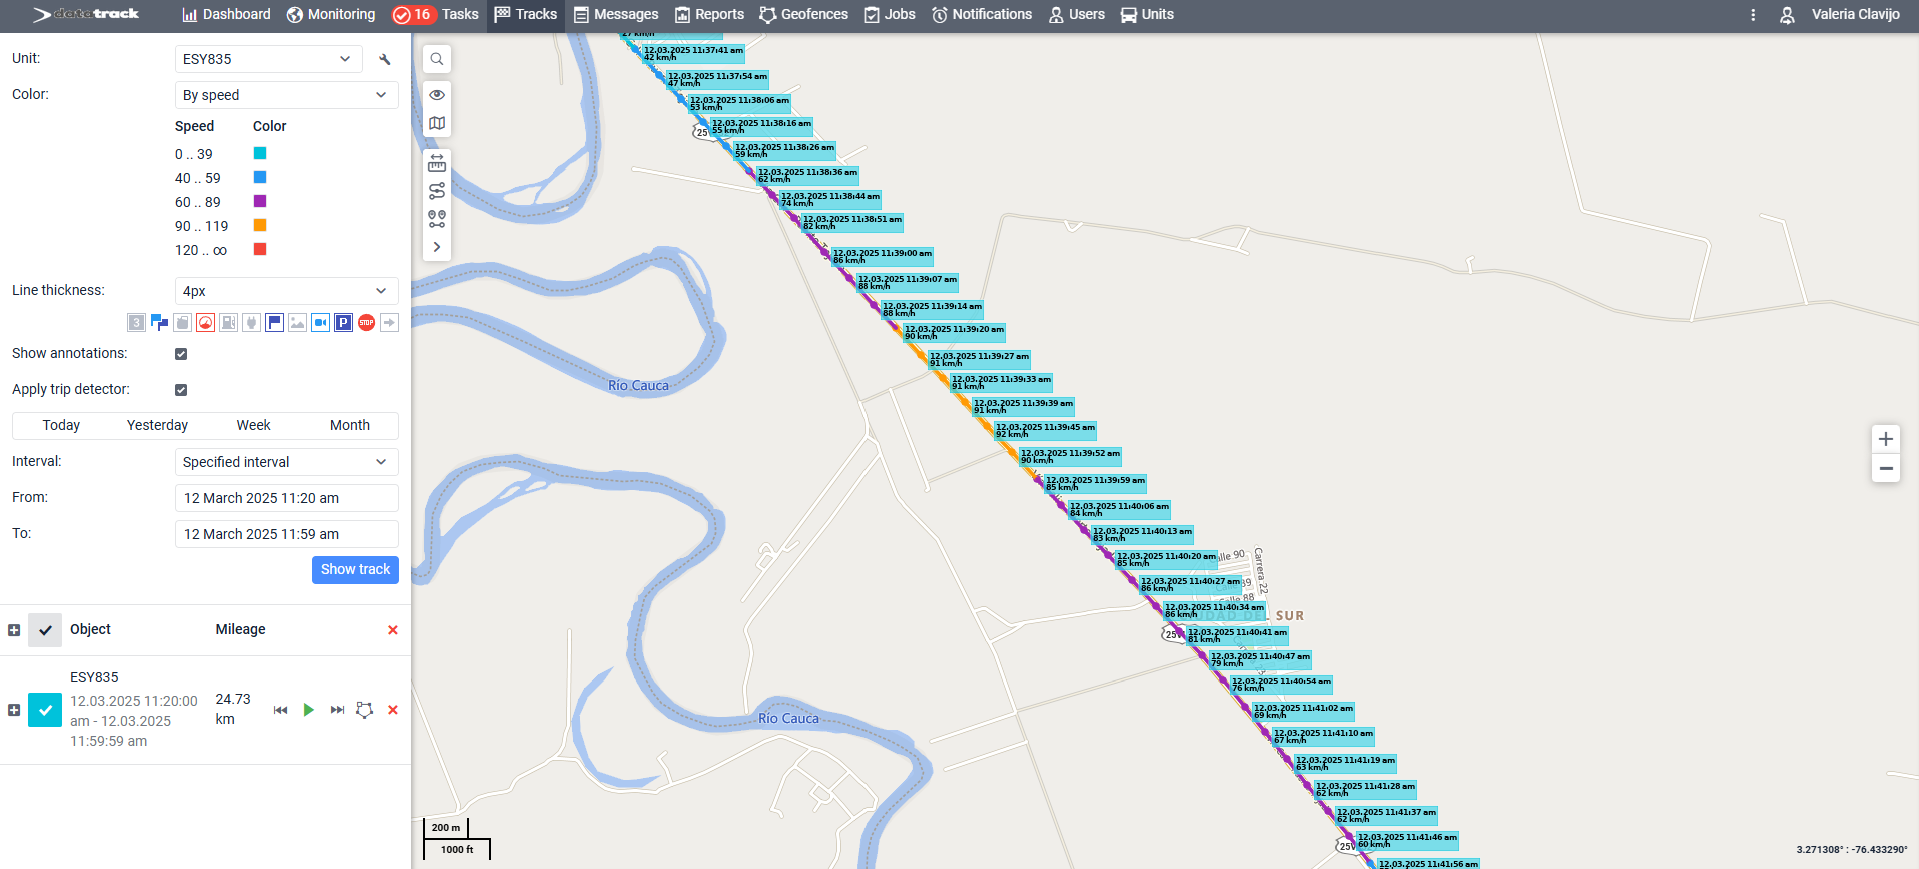Toggle the speedometer speeding marker icon
Screen dimensions: 1919x869
point(205,322)
